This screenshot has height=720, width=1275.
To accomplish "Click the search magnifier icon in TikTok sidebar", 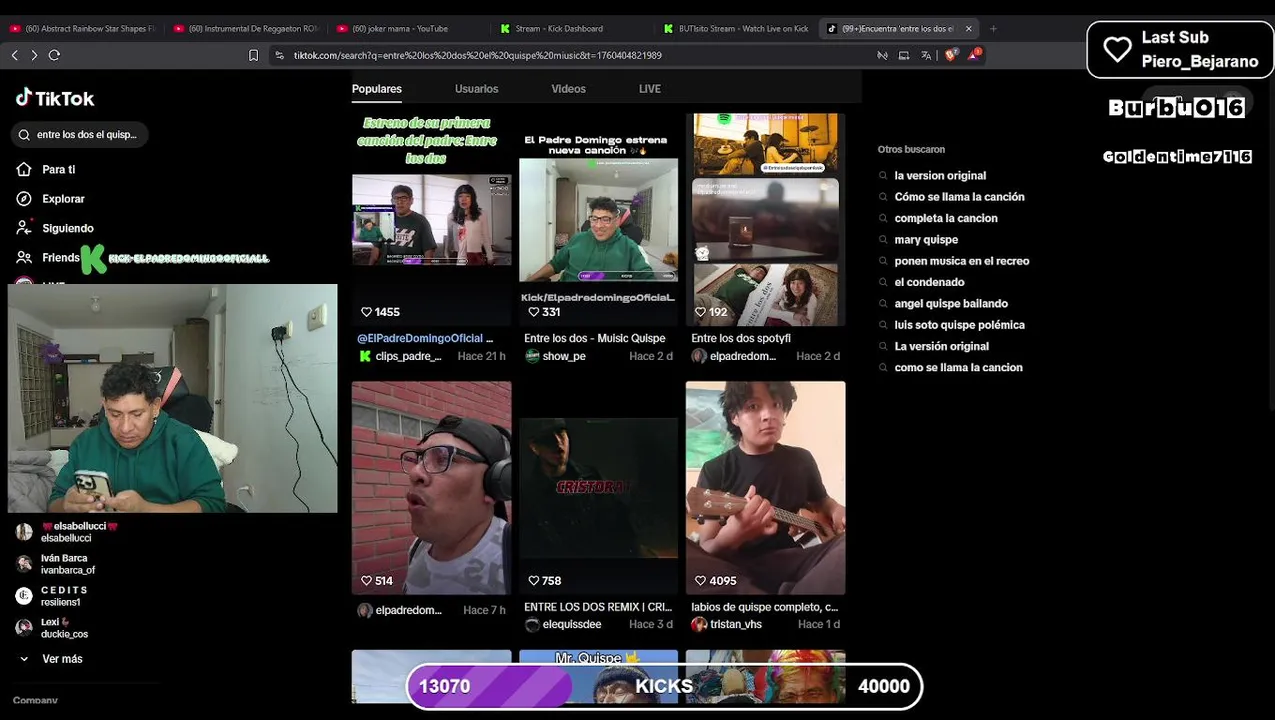I will tap(24, 135).
